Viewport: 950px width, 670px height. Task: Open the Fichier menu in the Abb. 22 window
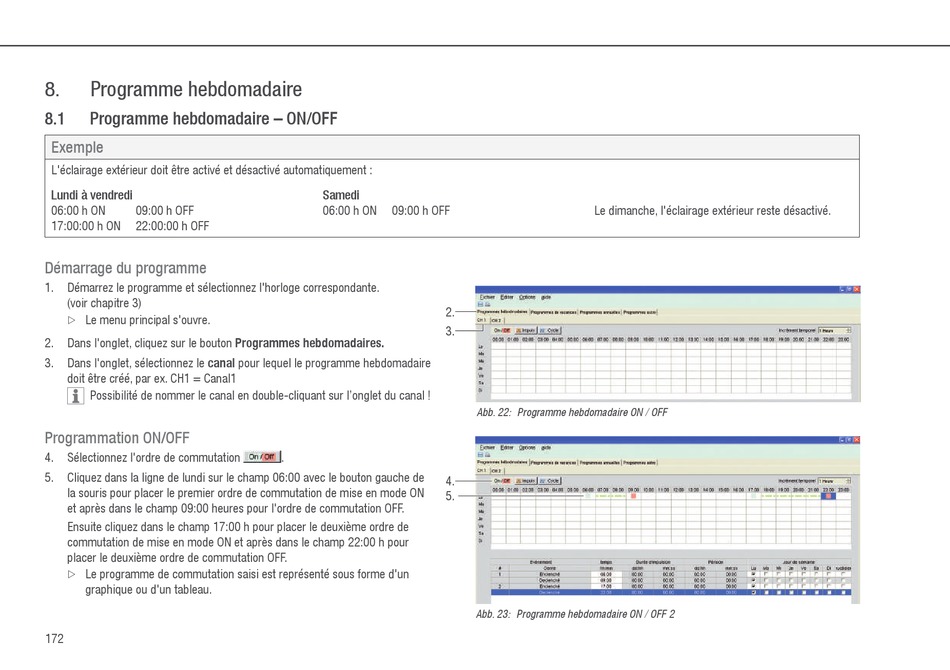(x=487, y=297)
